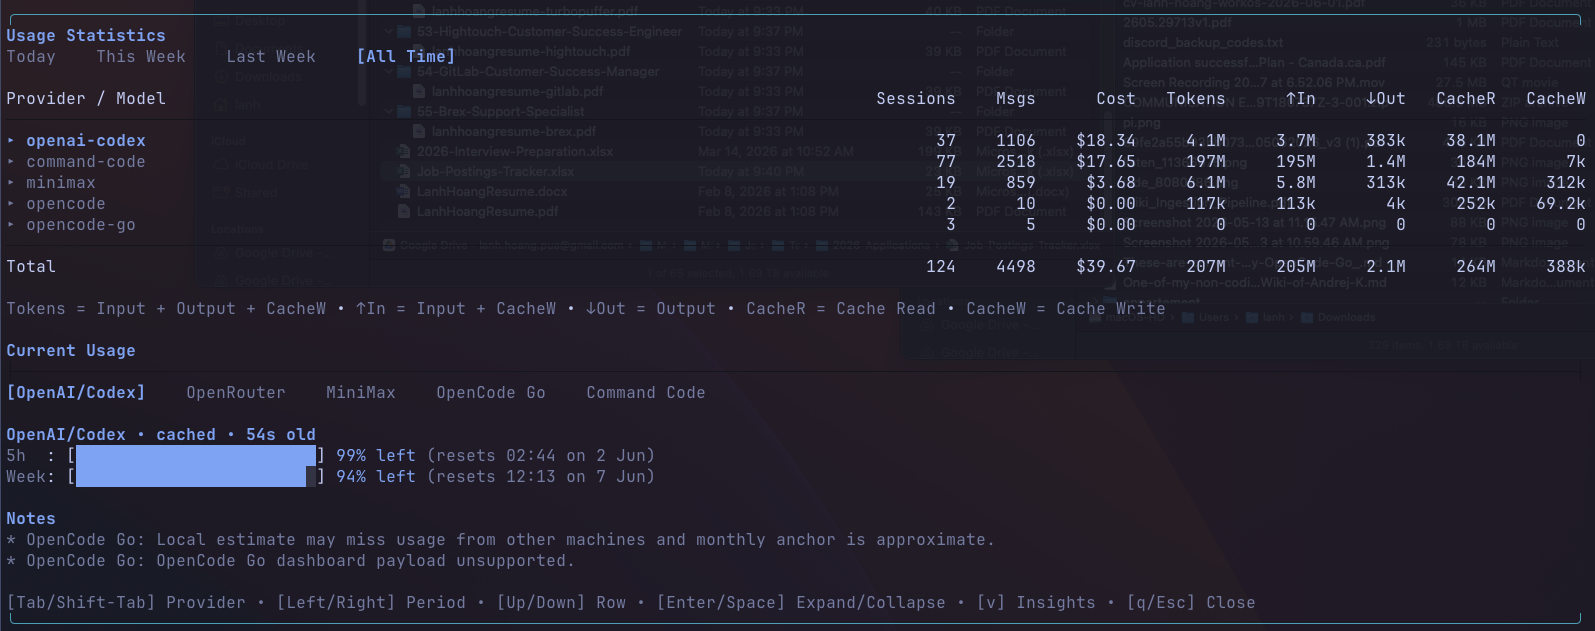Click the [q/Esc] Close hint

(x=1191, y=603)
